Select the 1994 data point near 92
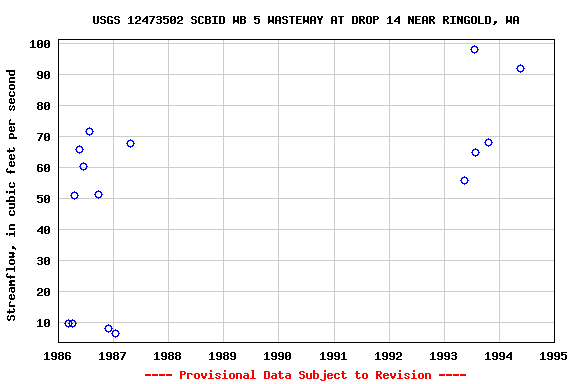The width and height of the screenshot is (576, 384). [520, 69]
